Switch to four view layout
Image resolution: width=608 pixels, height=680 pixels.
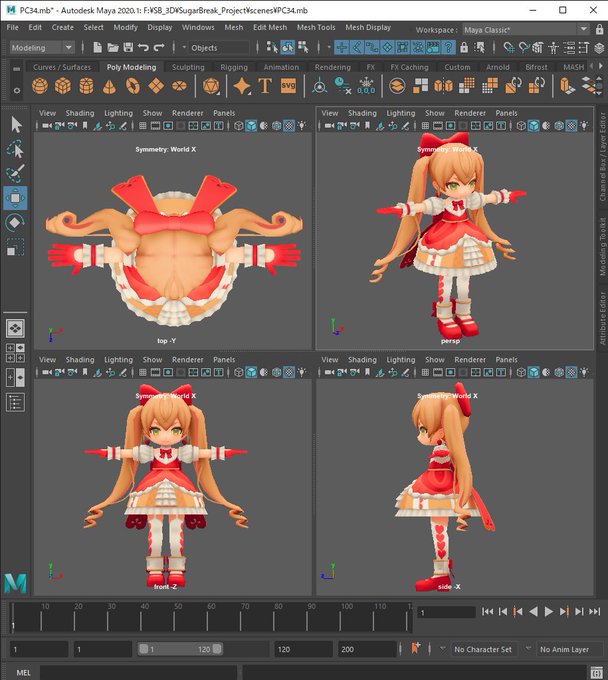pos(15,353)
